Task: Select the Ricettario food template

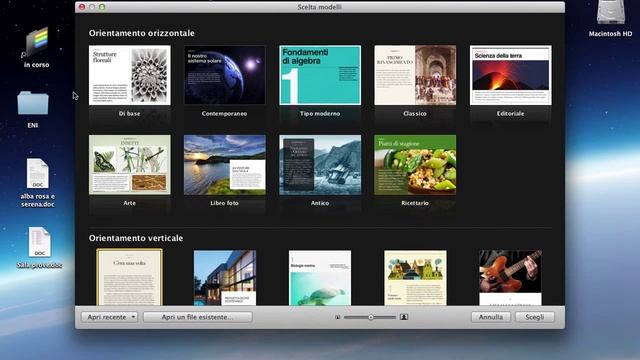Action: pyautogui.click(x=415, y=164)
